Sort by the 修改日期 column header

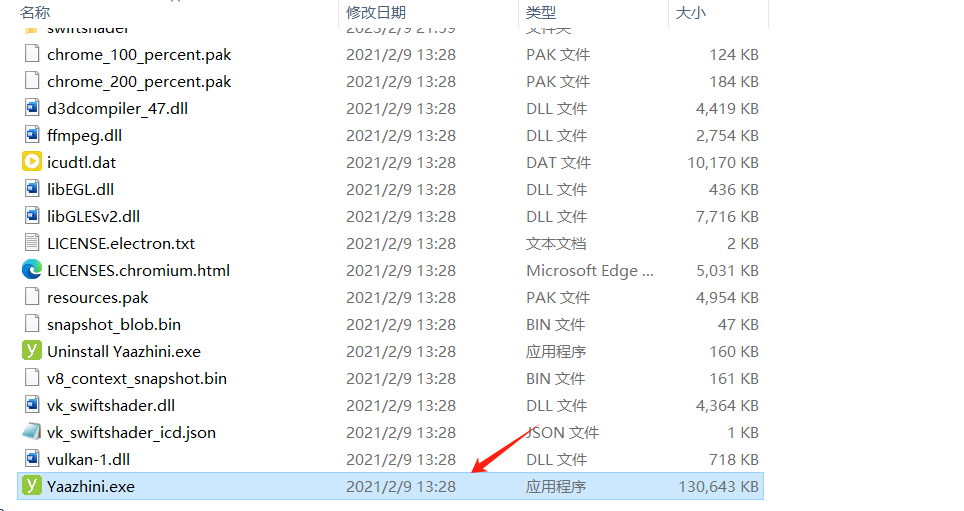coord(376,12)
